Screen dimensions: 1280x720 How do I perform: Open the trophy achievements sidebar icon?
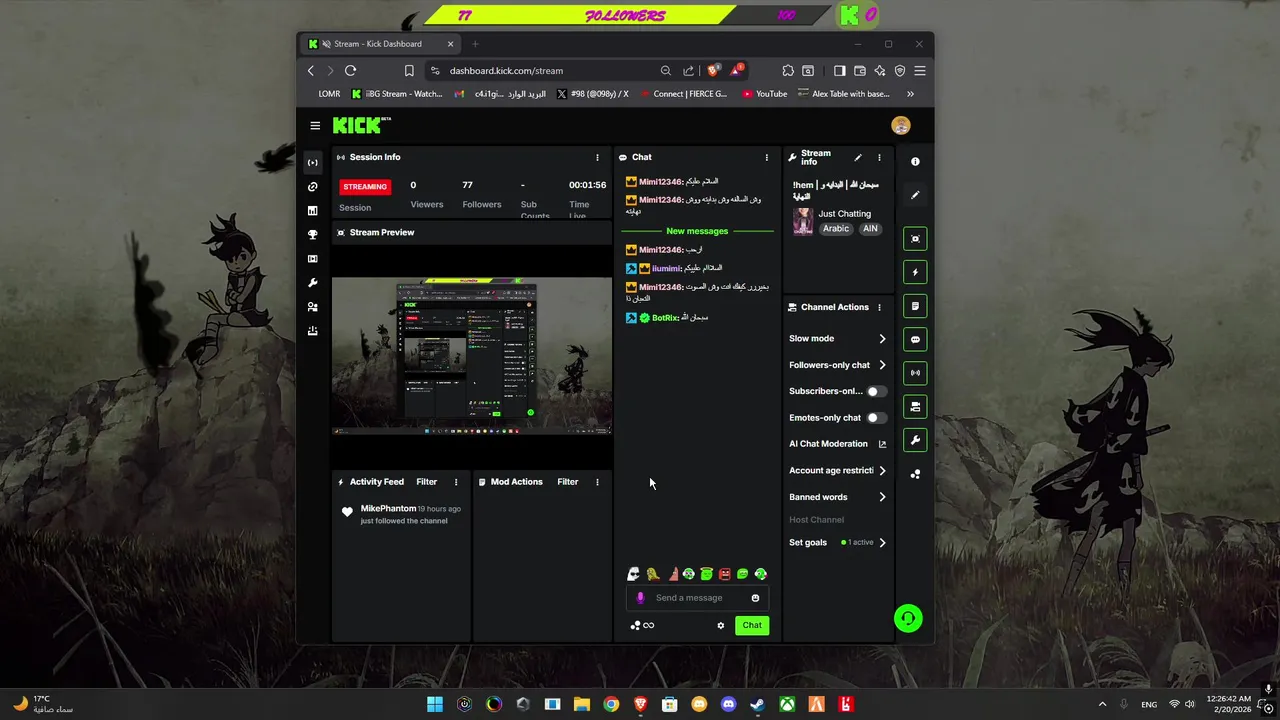point(313,235)
